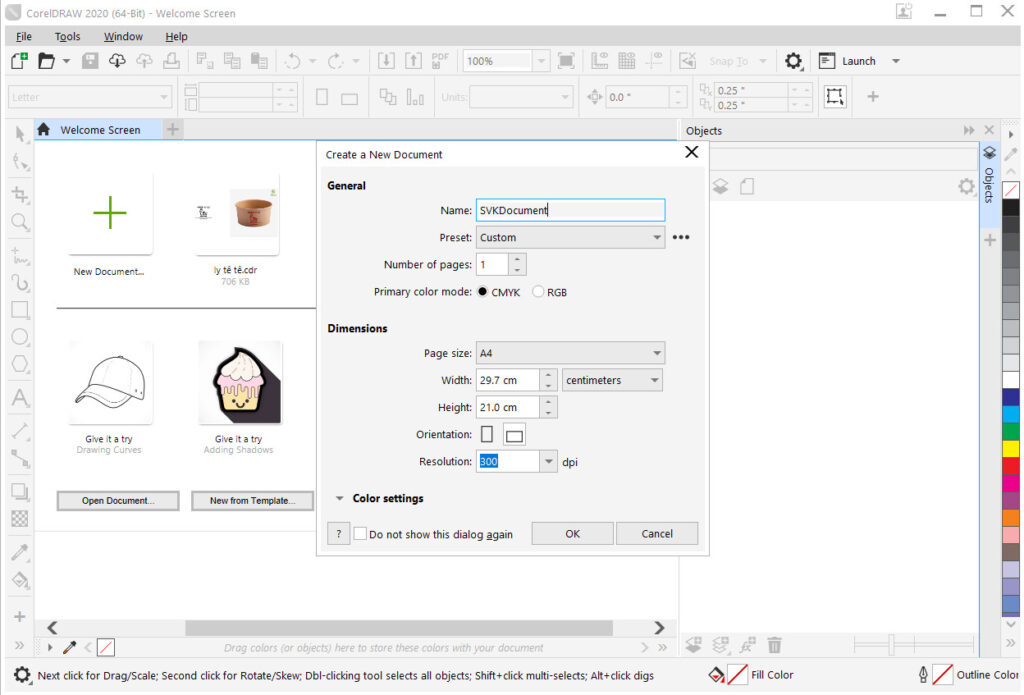The width and height of the screenshot is (1024, 695).
Task: Pick the red swatch in color palette
Action: point(1011,466)
